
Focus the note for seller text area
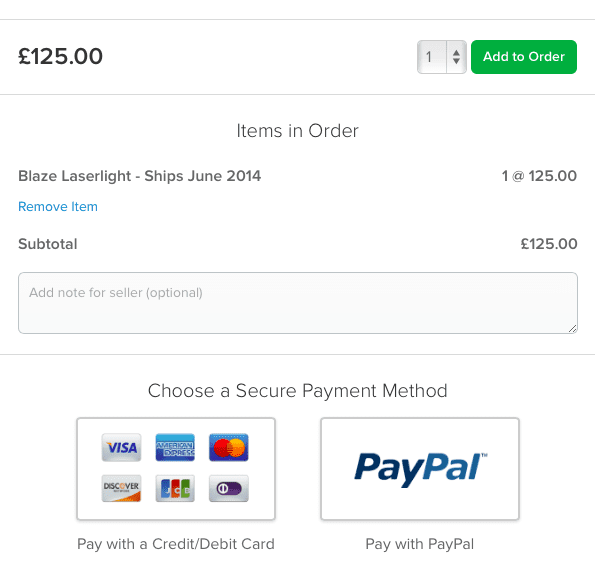click(298, 303)
